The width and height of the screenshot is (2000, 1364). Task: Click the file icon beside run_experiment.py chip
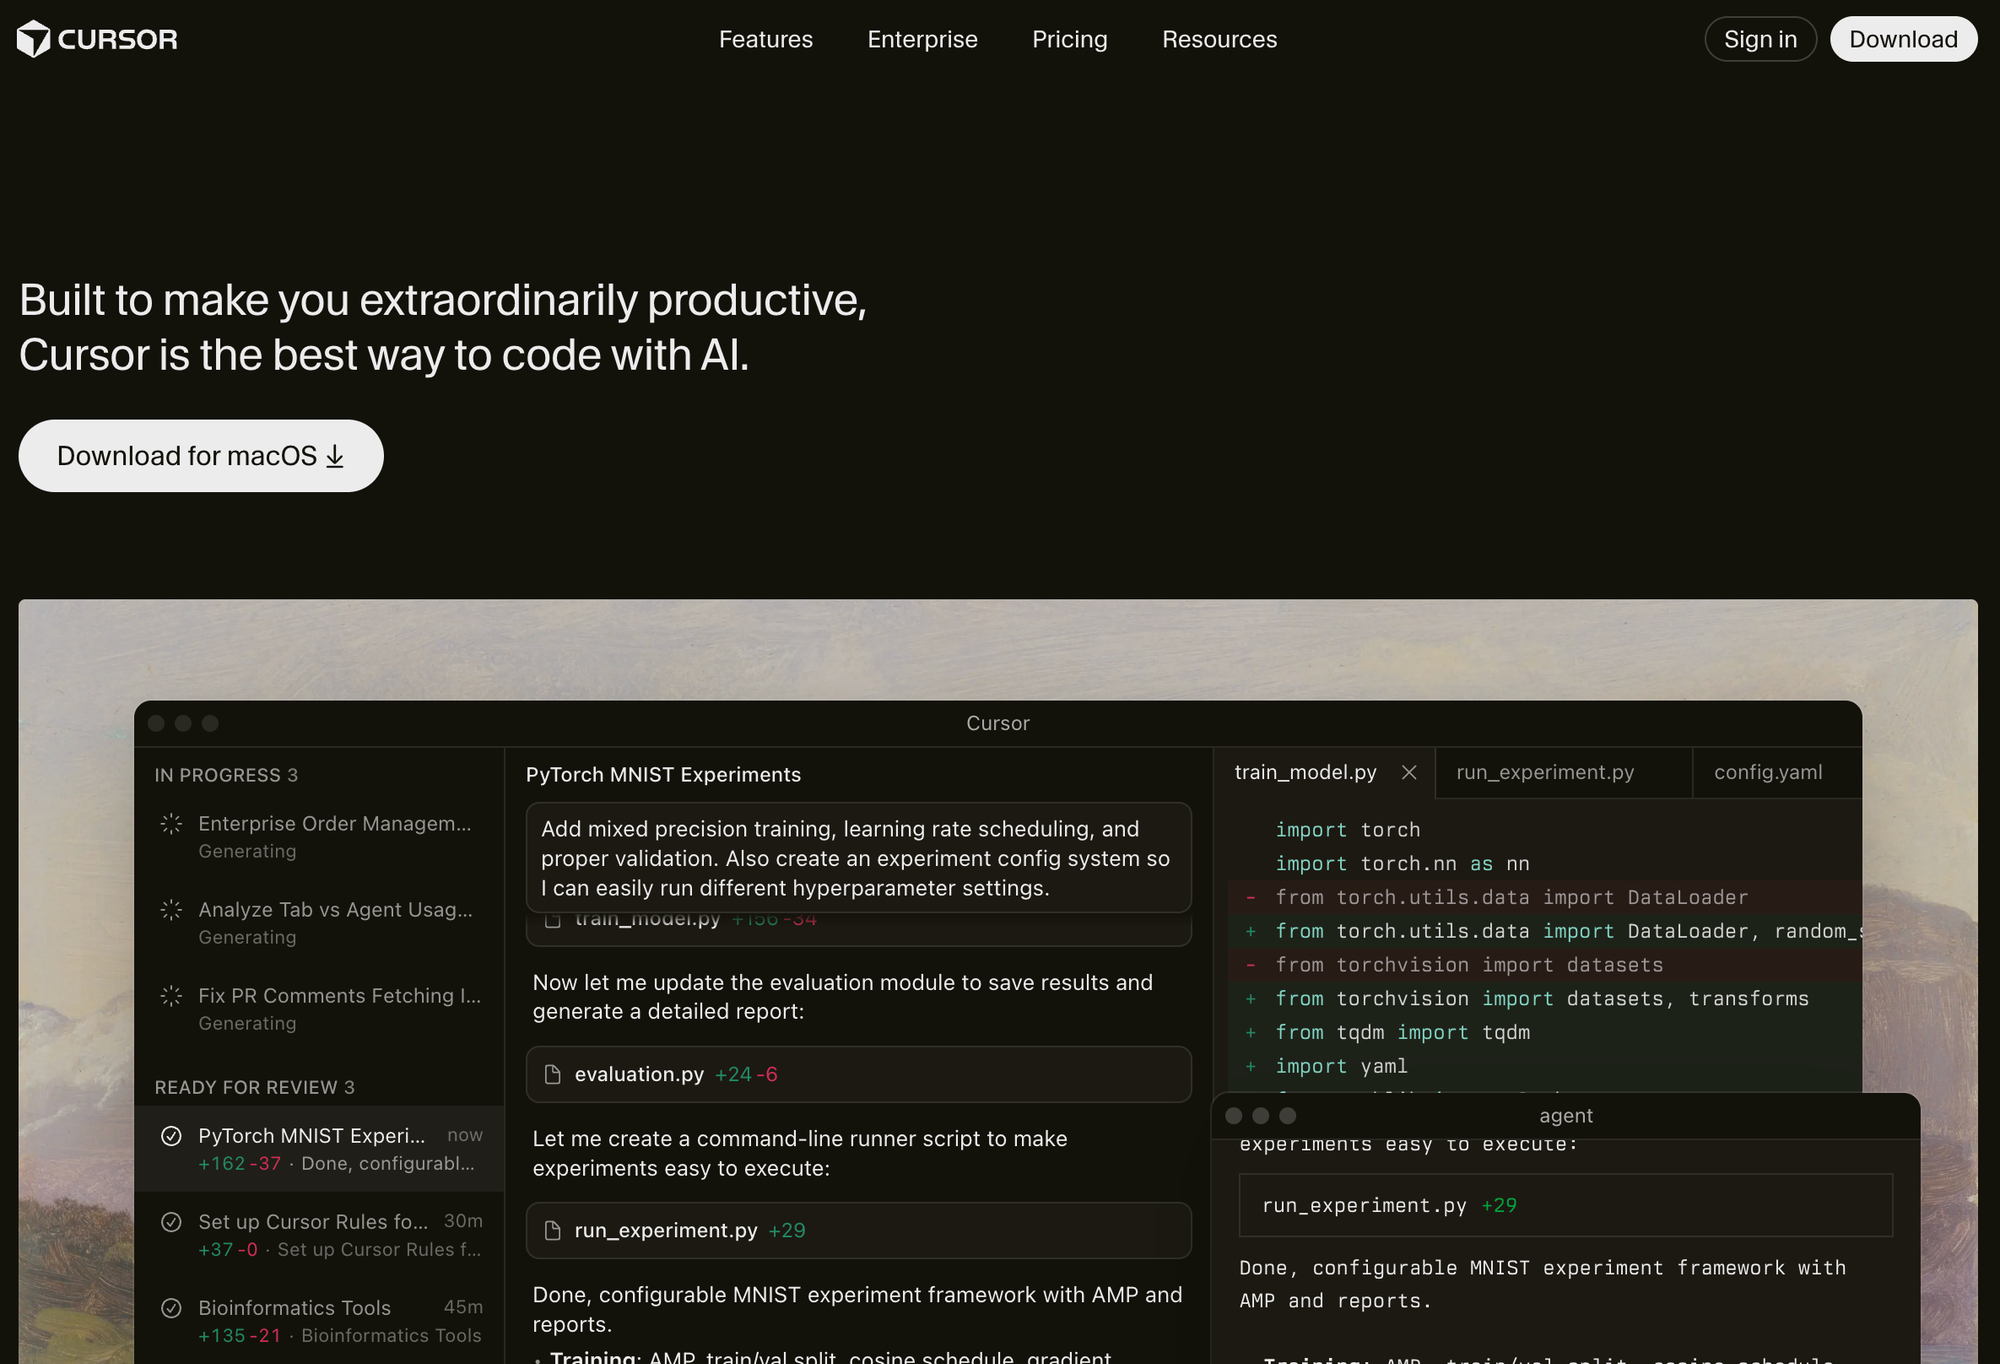tap(552, 1230)
